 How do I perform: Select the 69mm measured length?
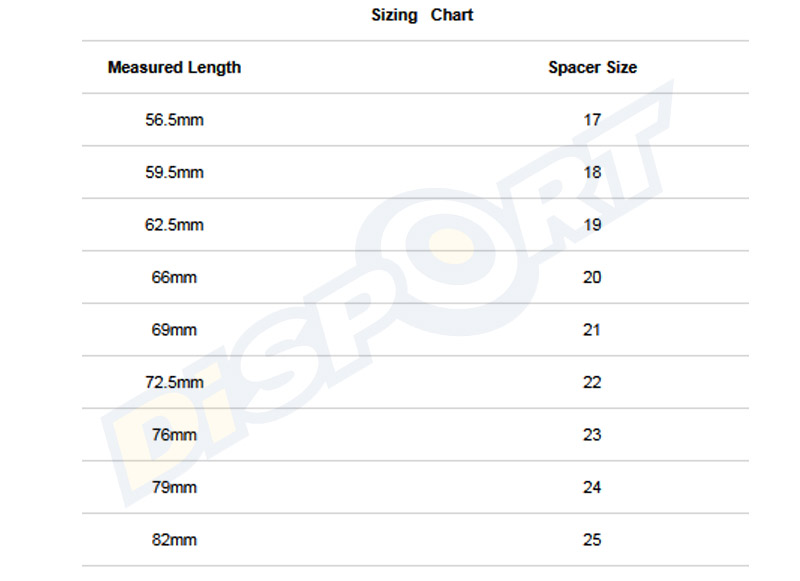click(x=174, y=330)
